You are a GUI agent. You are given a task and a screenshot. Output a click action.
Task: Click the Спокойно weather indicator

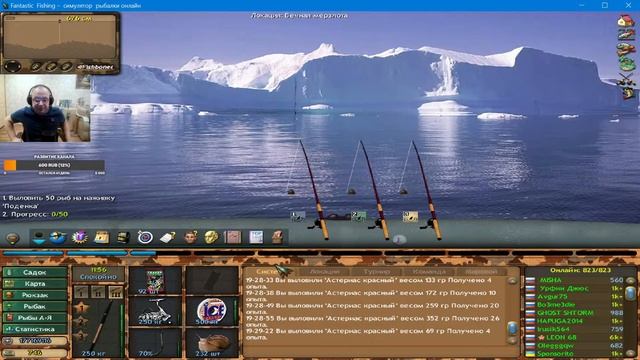pyautogui.click(x=98, y=277)
